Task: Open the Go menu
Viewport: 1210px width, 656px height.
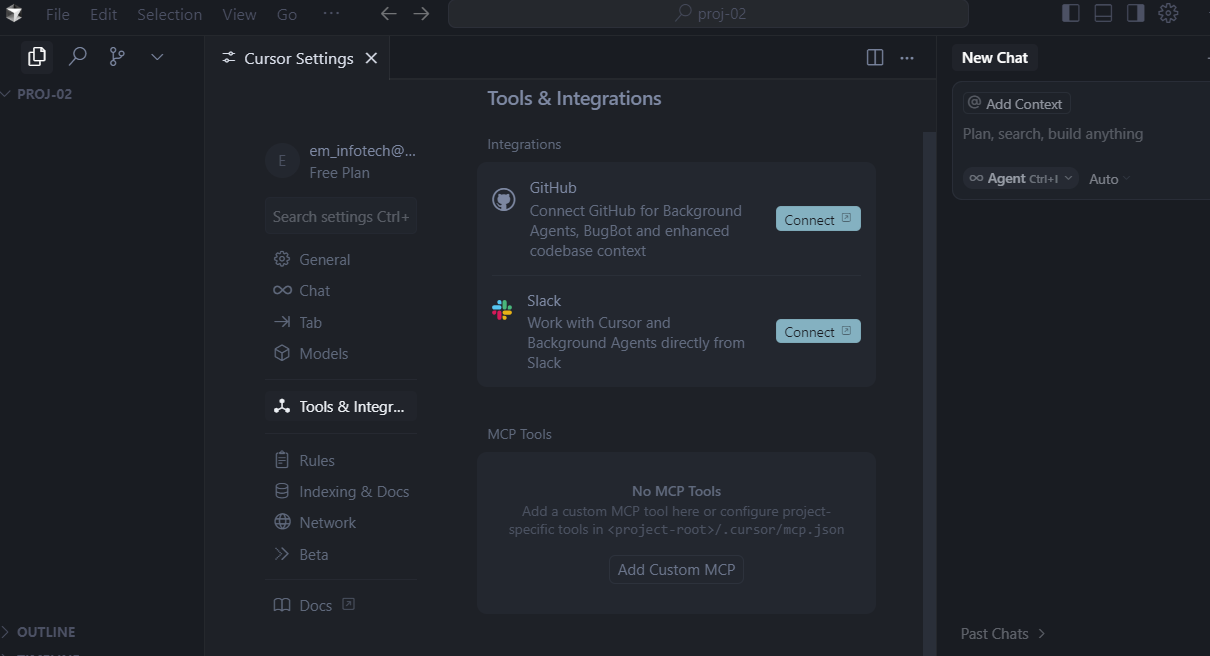Action: (287, 14)
